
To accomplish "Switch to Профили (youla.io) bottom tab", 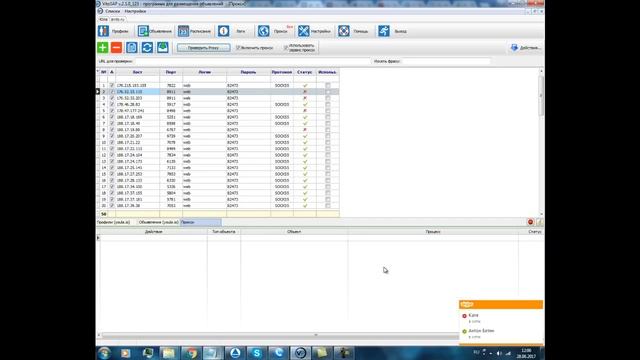I will (113, 222).
